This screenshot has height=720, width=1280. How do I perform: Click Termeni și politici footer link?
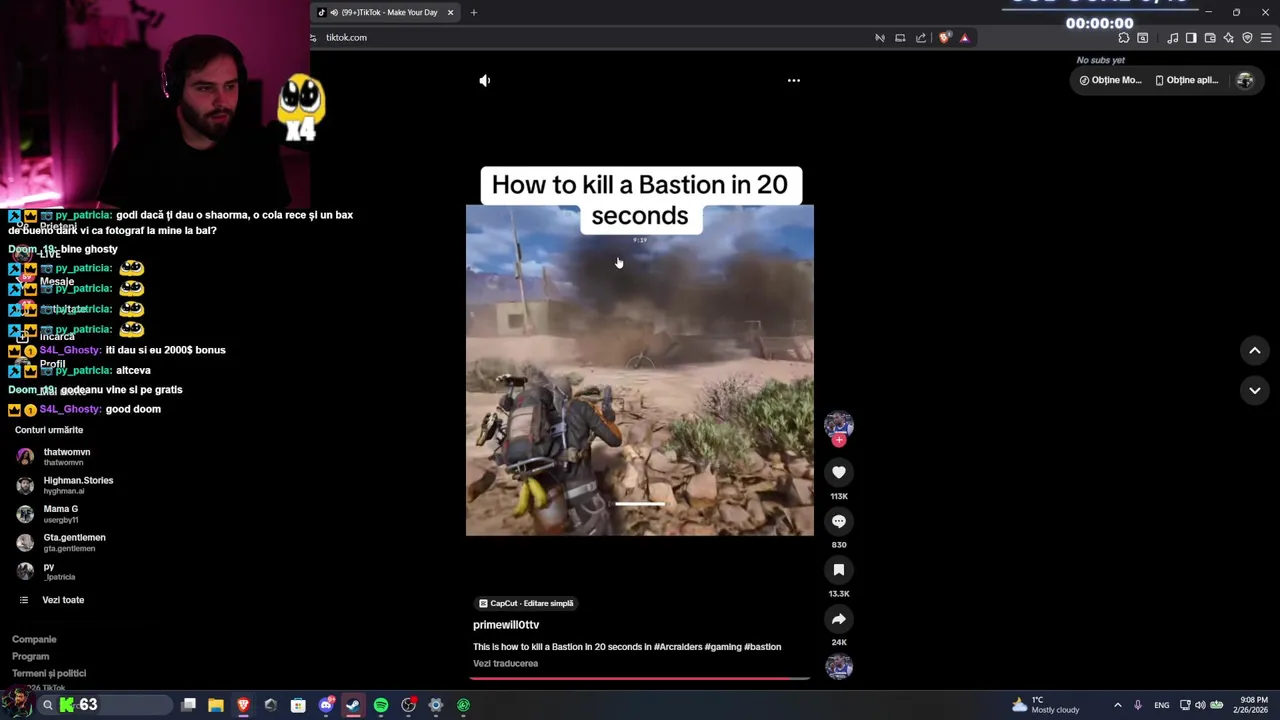pos(49,673)
